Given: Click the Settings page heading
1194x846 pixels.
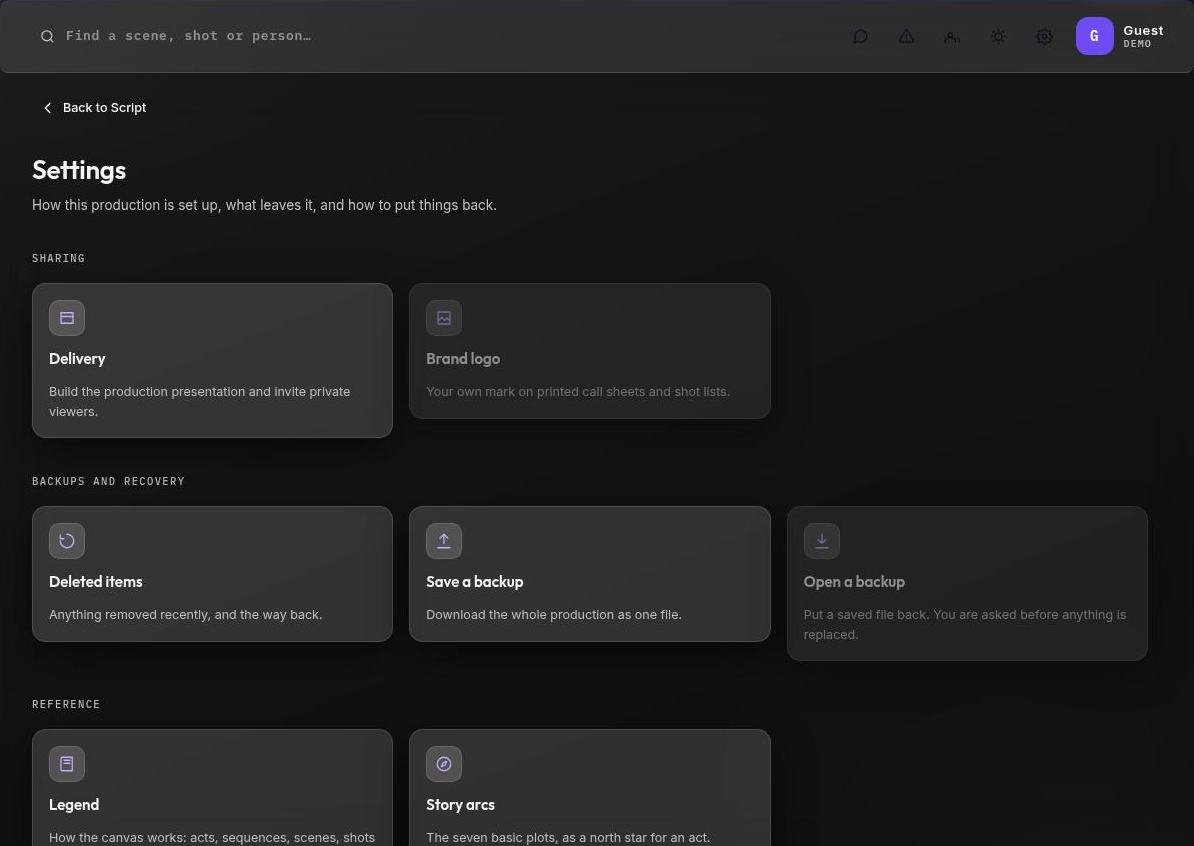Looking at the screenshot, I should tap(79, 170).
